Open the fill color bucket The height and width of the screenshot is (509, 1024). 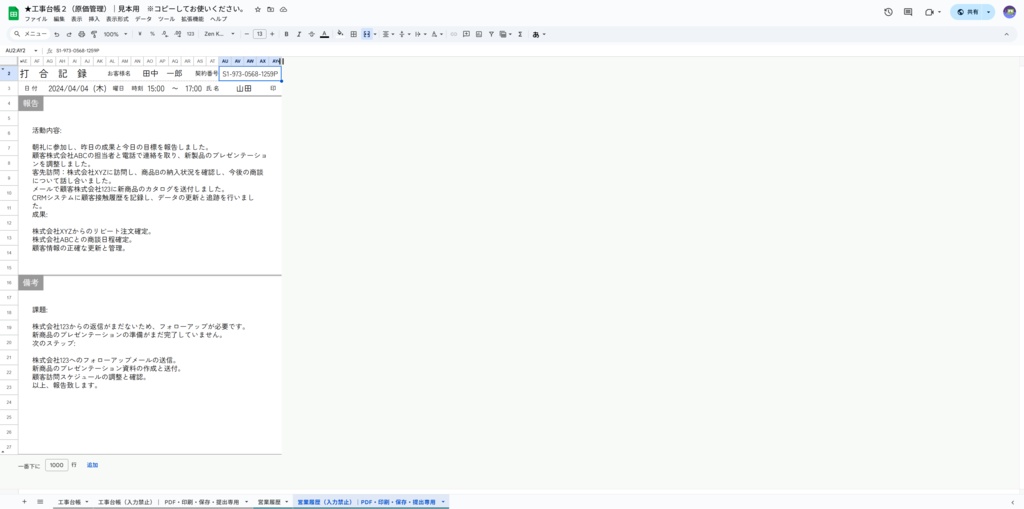tap(340, 34)
